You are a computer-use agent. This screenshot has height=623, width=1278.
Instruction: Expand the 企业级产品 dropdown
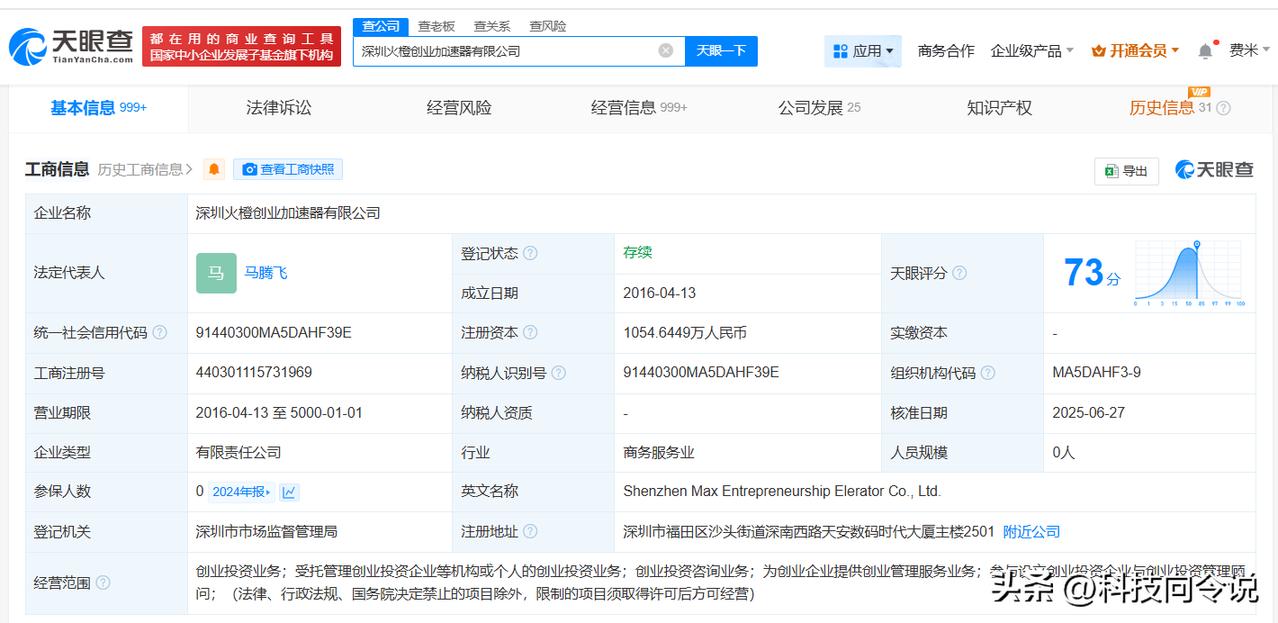click(1032, 51)
